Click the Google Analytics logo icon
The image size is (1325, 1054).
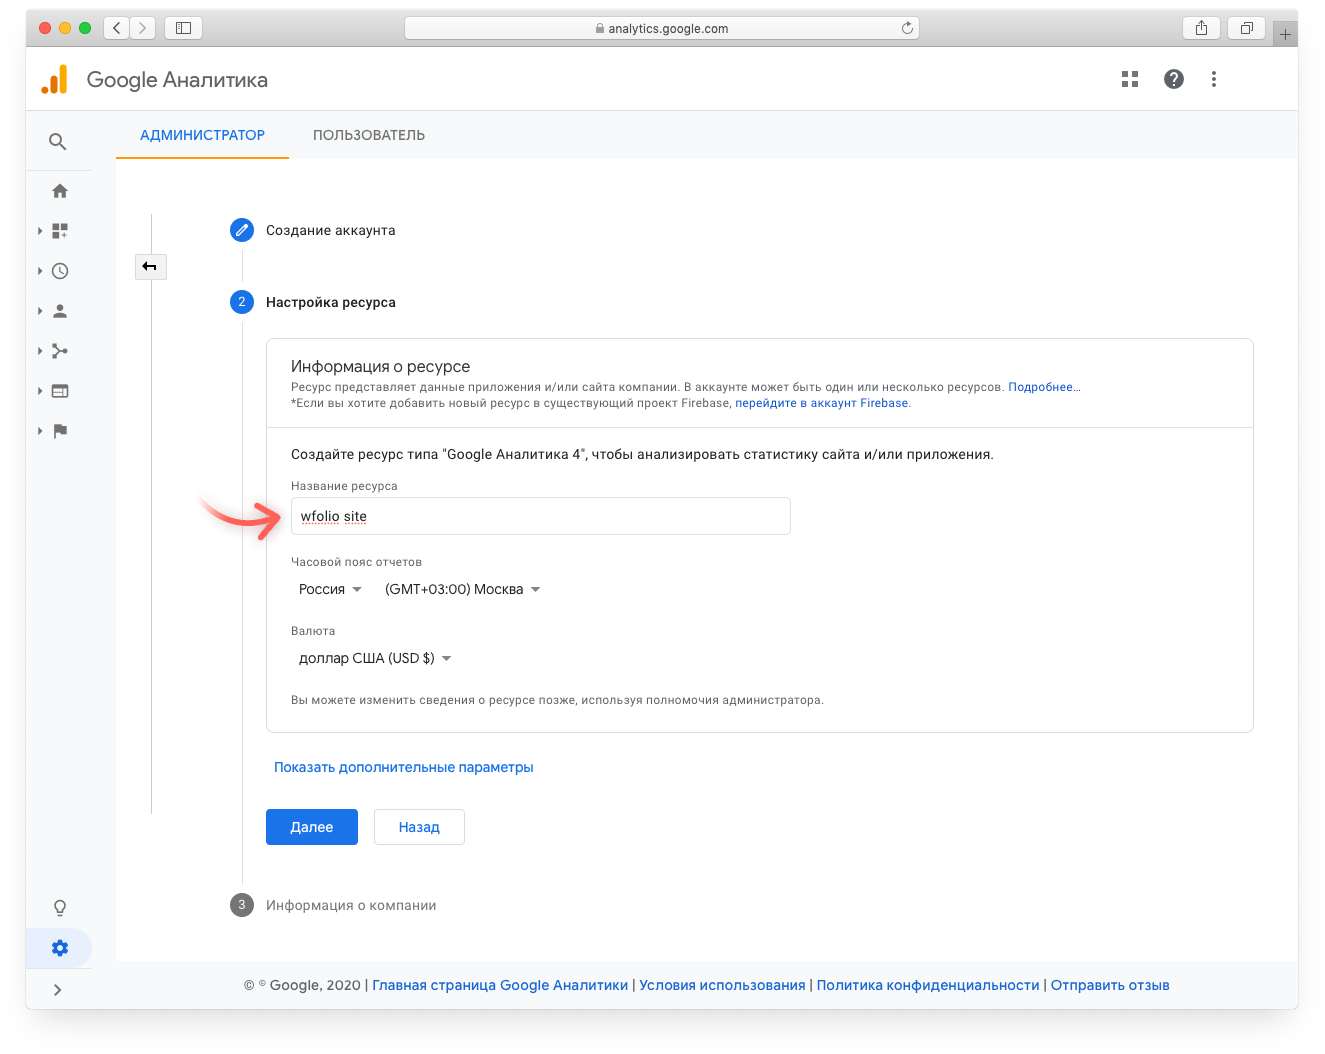[55, 79]
